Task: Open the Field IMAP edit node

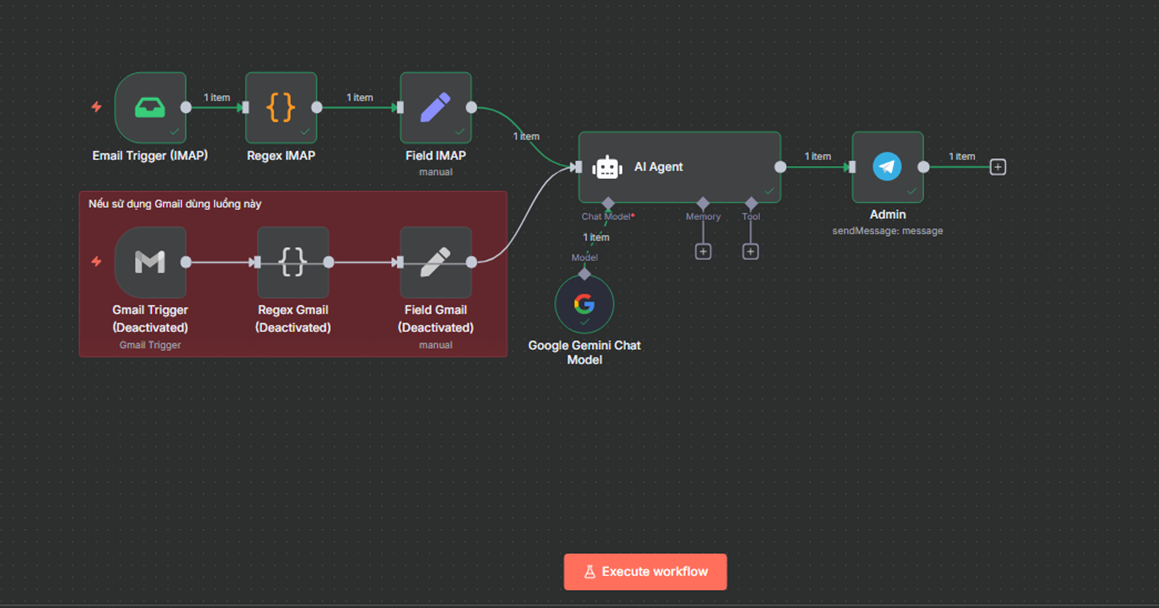Action: click(435, 108)
